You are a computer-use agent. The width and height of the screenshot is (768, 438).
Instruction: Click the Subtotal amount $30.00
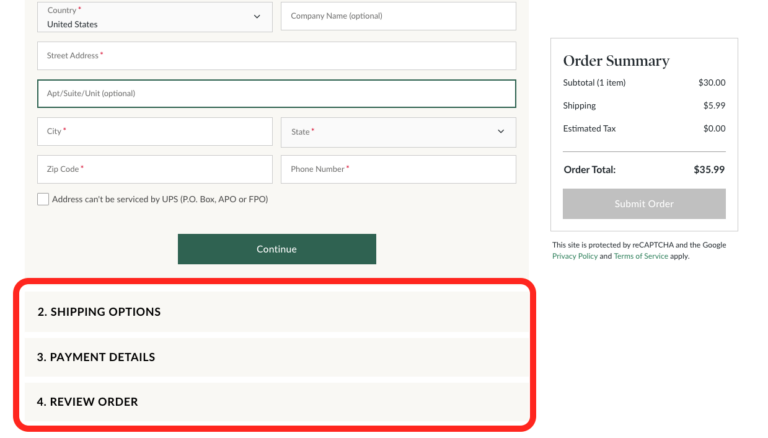[712, 82]
